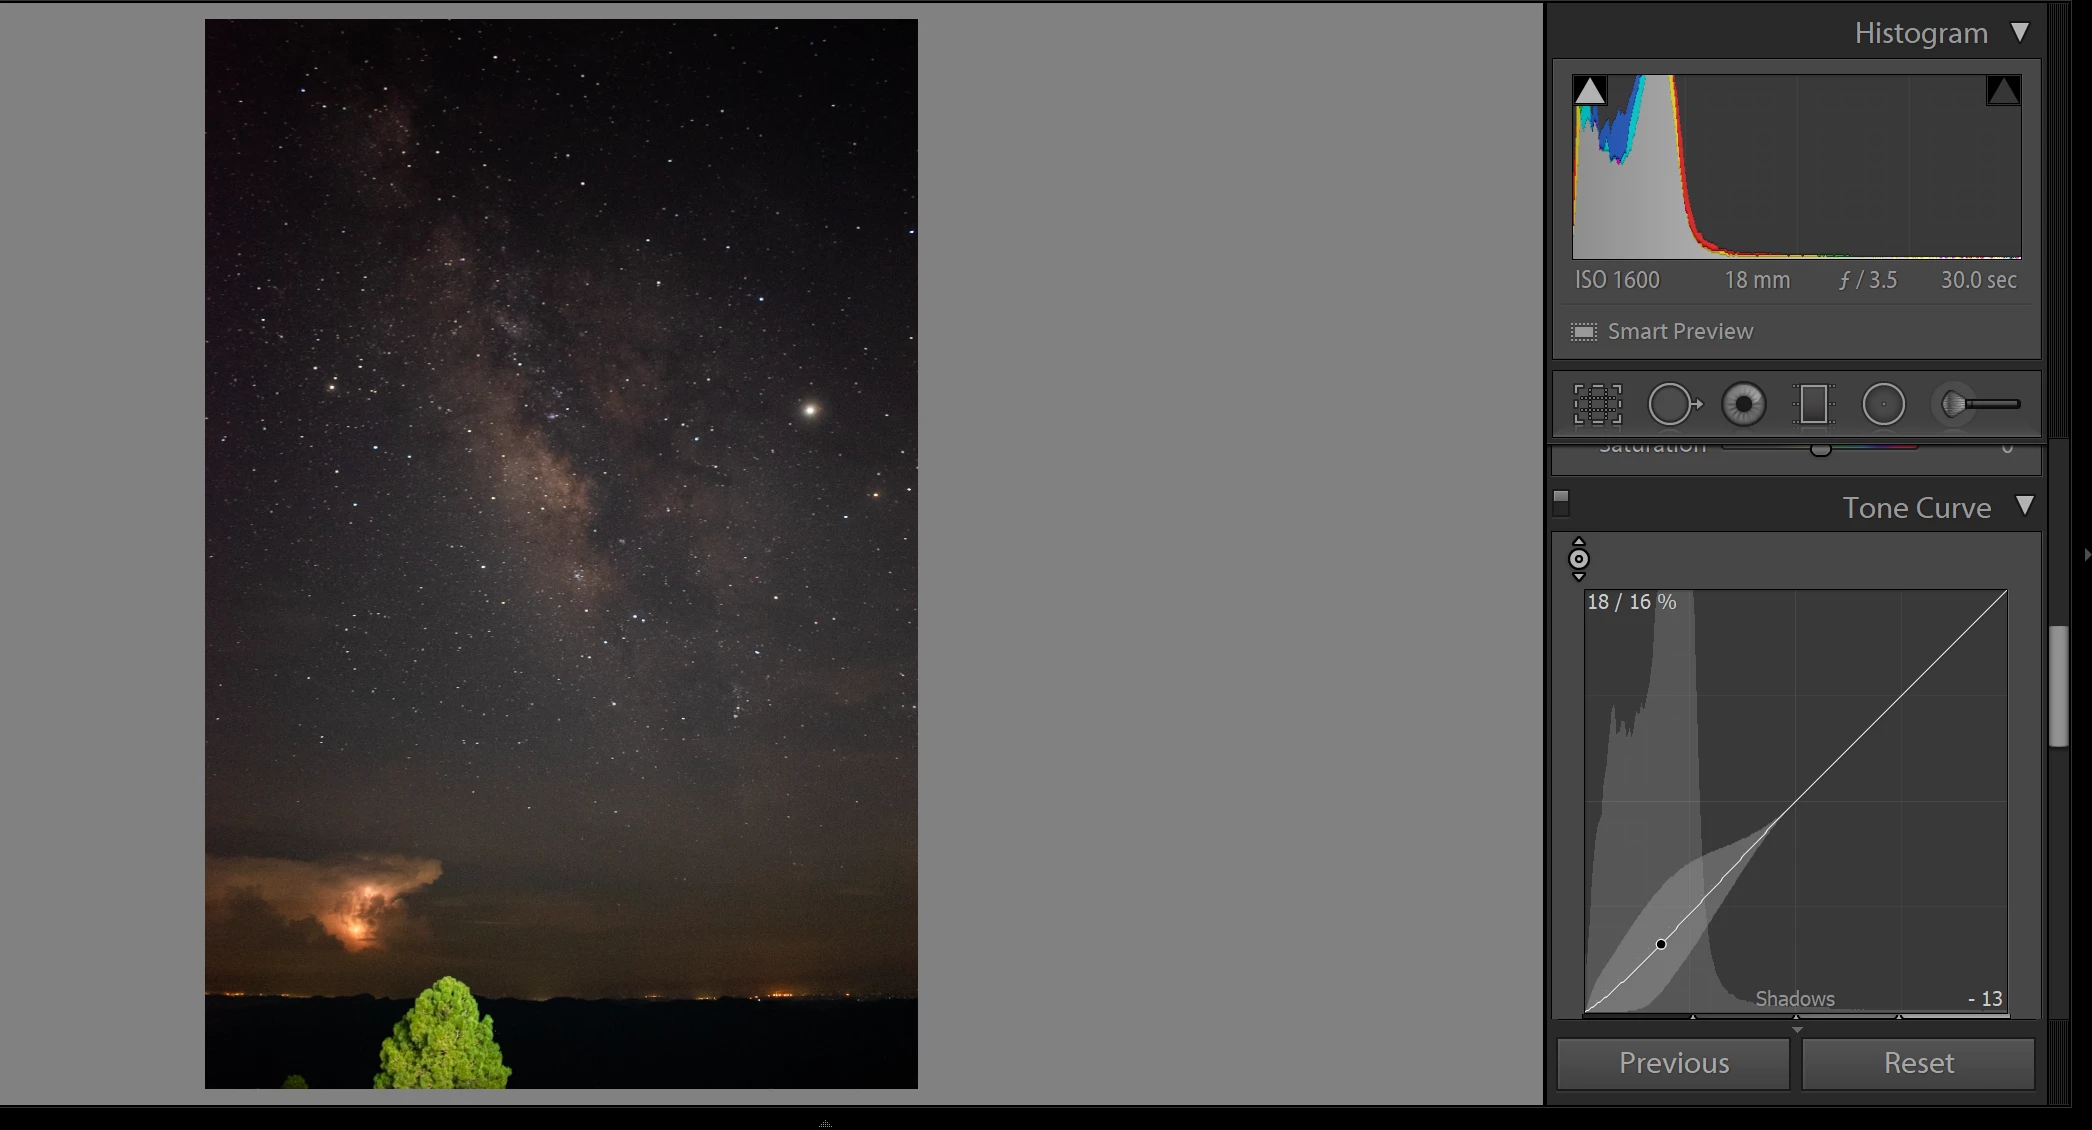Screen dimensions: 2092x1130
Task: Select the Graduated Filter tool
Action: tap(1813, 405)
